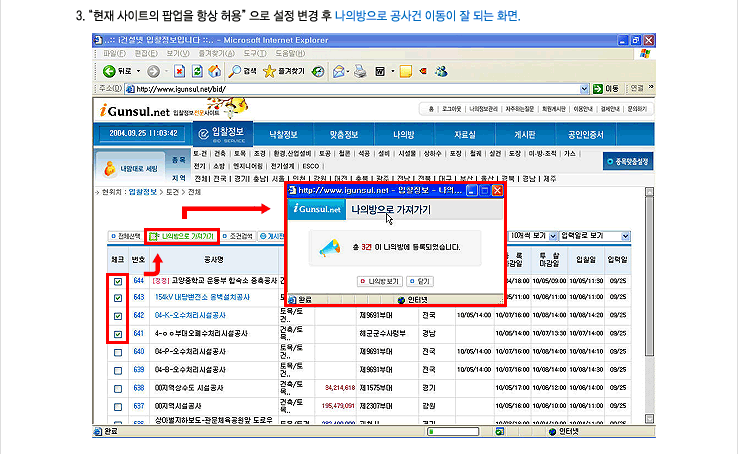Click iGunsul.net logo inside popup window
The image size is (738, 454).
point(317,209)
